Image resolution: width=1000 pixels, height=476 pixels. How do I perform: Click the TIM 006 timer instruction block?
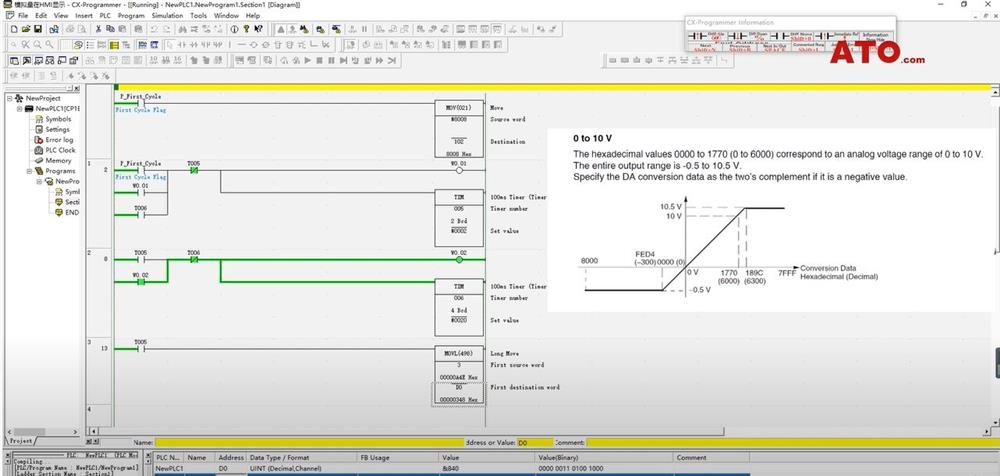[459, 307]
